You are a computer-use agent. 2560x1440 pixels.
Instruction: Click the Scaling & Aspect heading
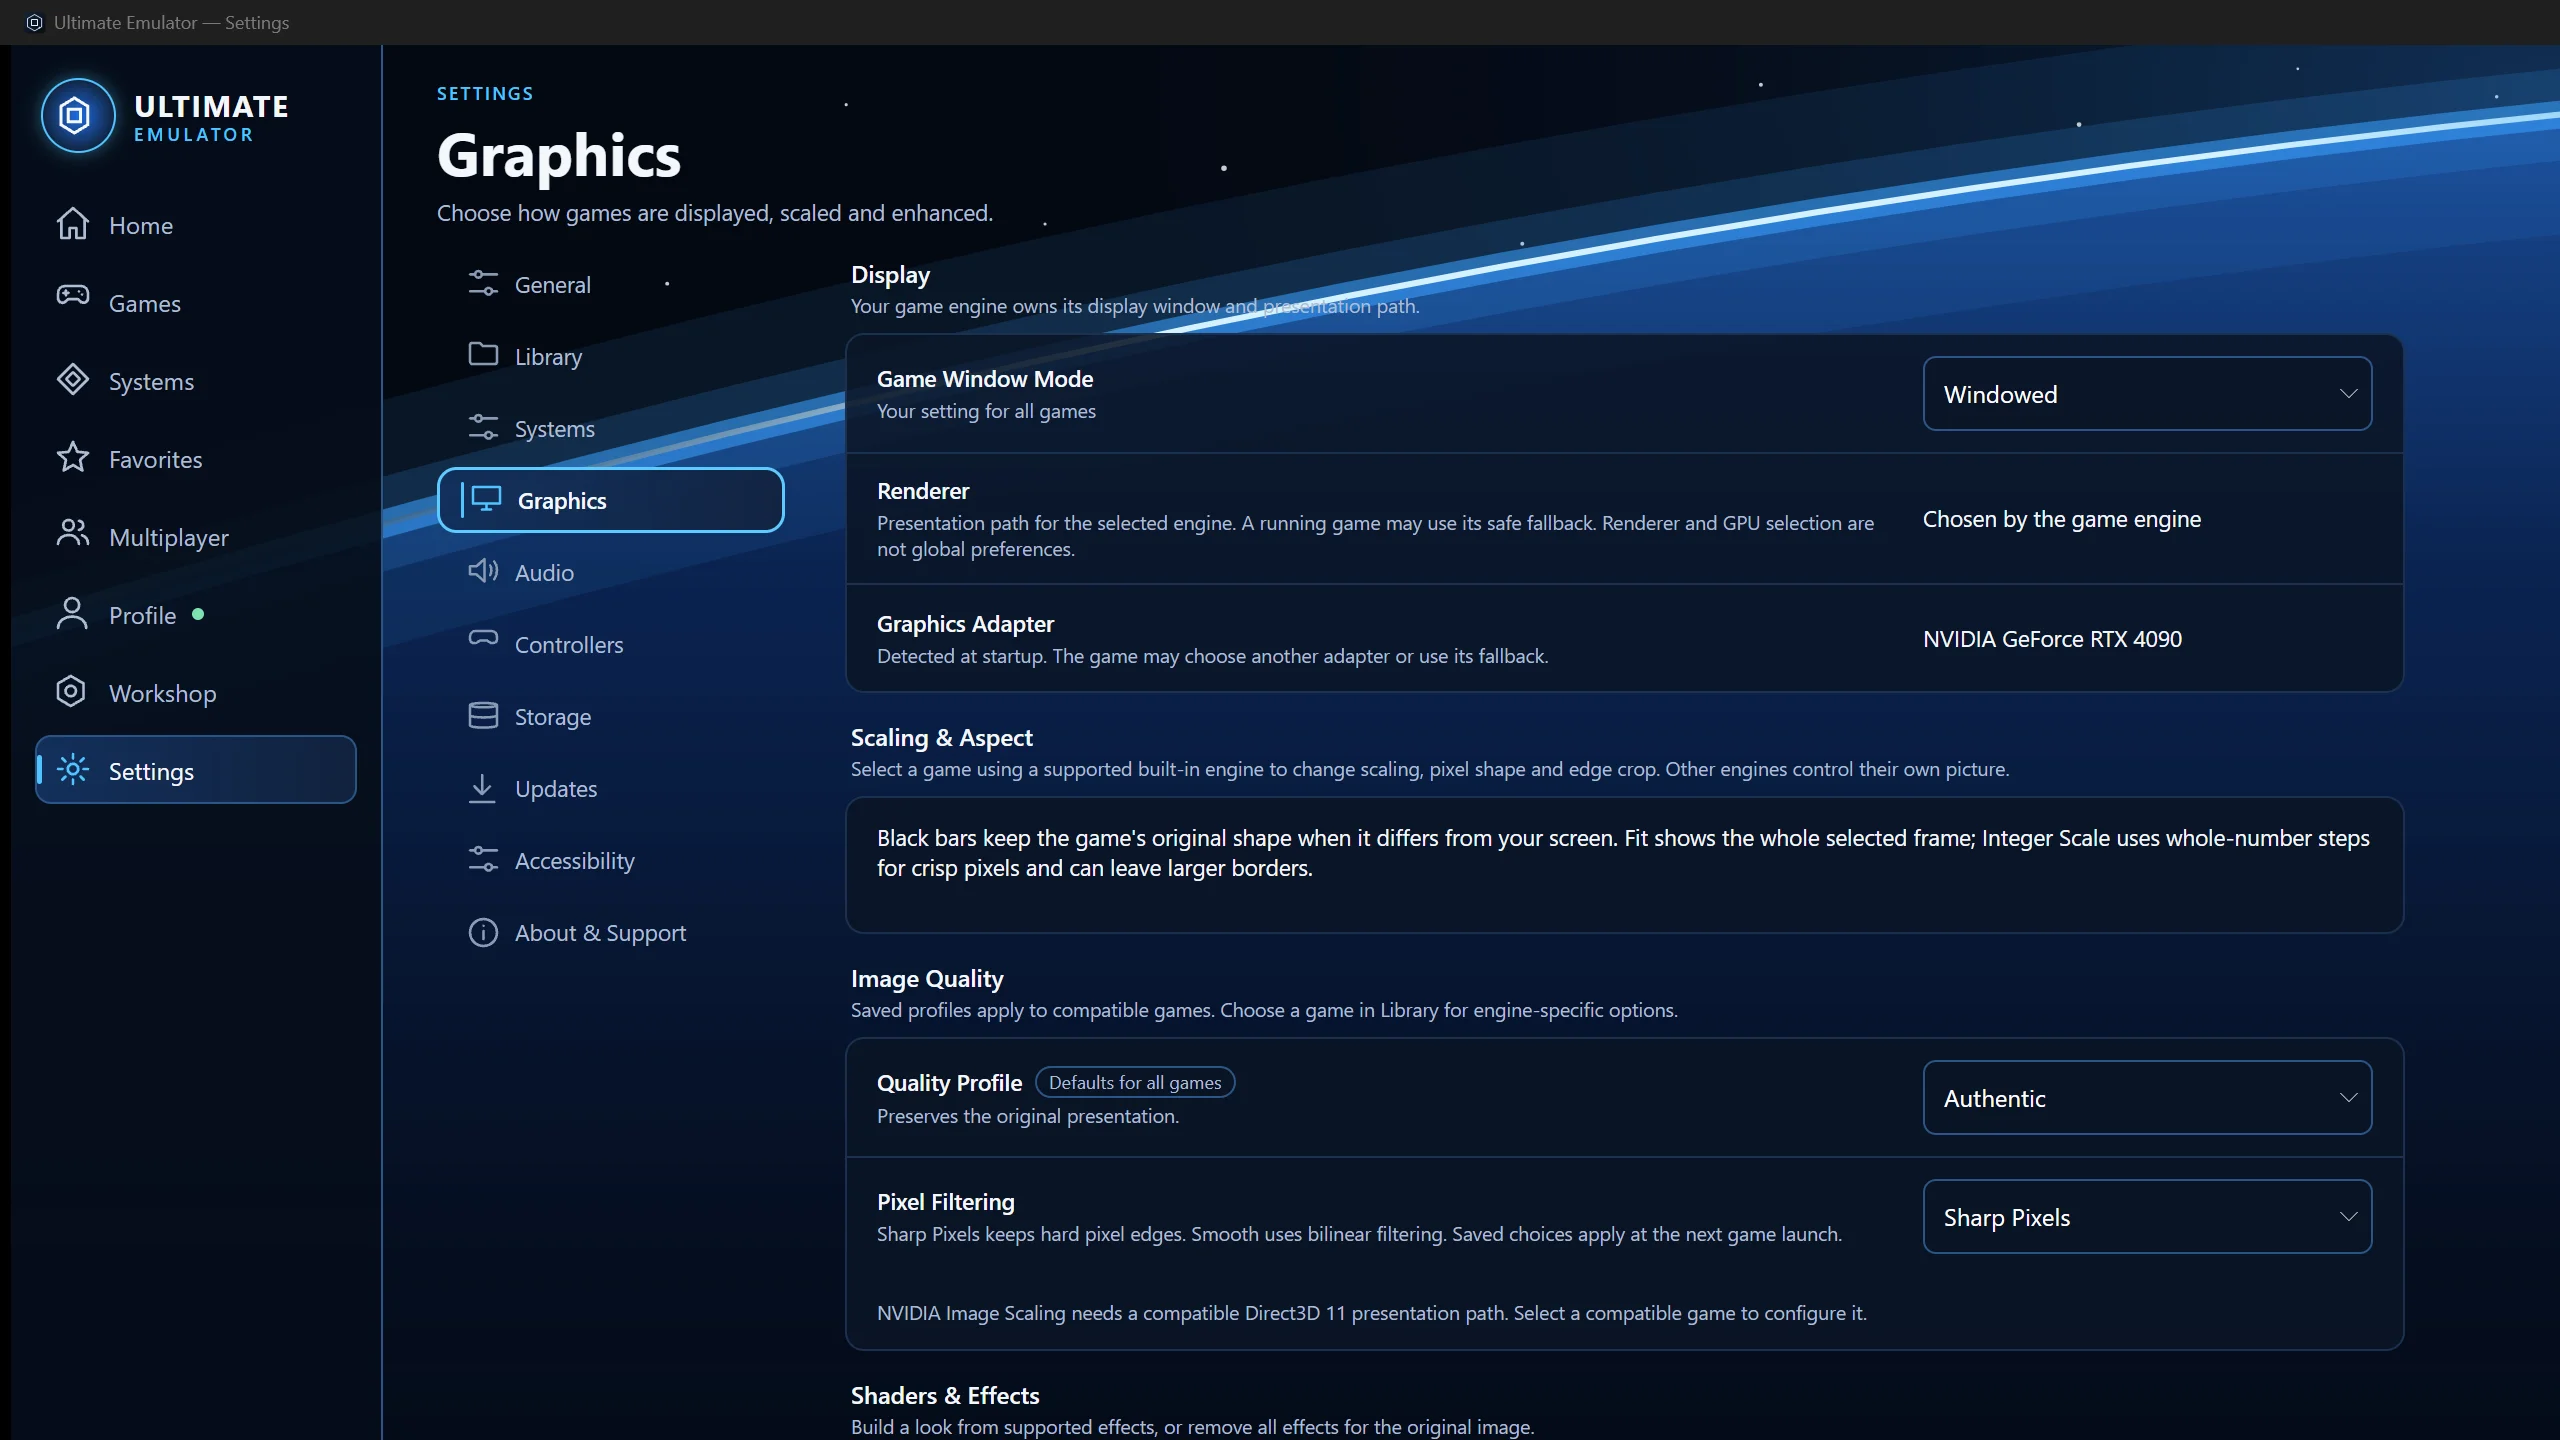(941, 737)
